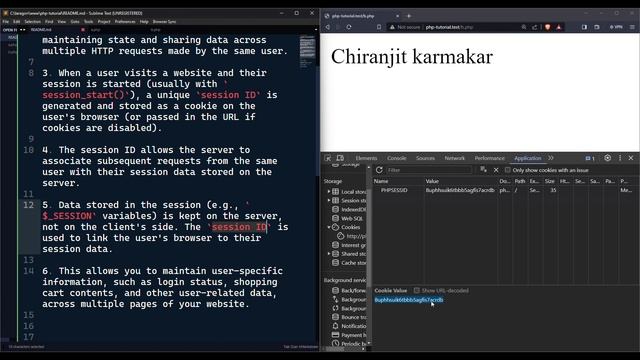Expand the Shared storage tree node
This screenshot has width=640, height=360.
click(329, 253)
